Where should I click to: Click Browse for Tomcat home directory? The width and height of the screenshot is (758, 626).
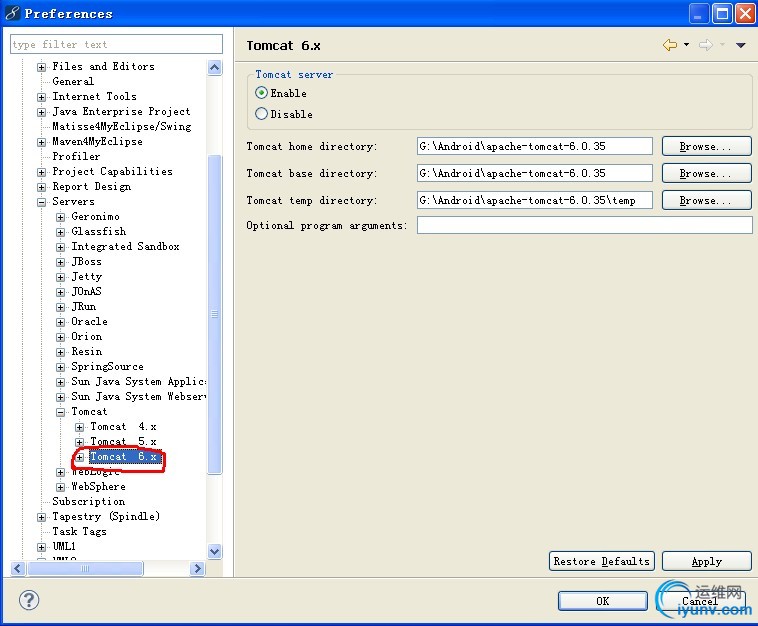pyautogui.click(x=706, y=146)
